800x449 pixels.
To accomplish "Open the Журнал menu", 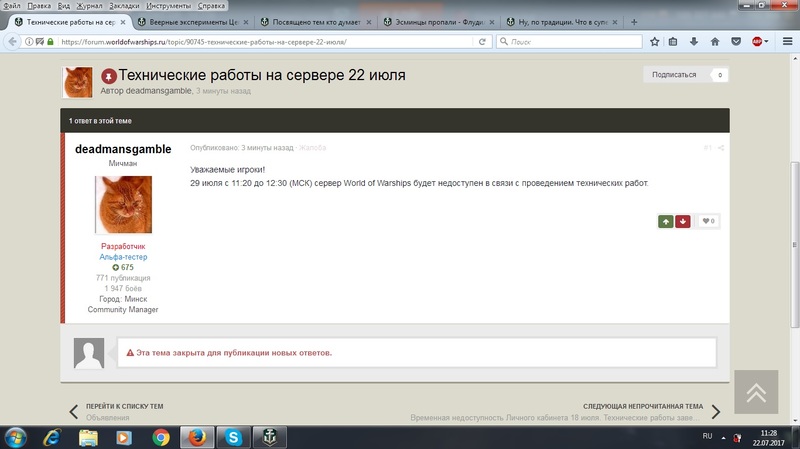I will [89, 6].
